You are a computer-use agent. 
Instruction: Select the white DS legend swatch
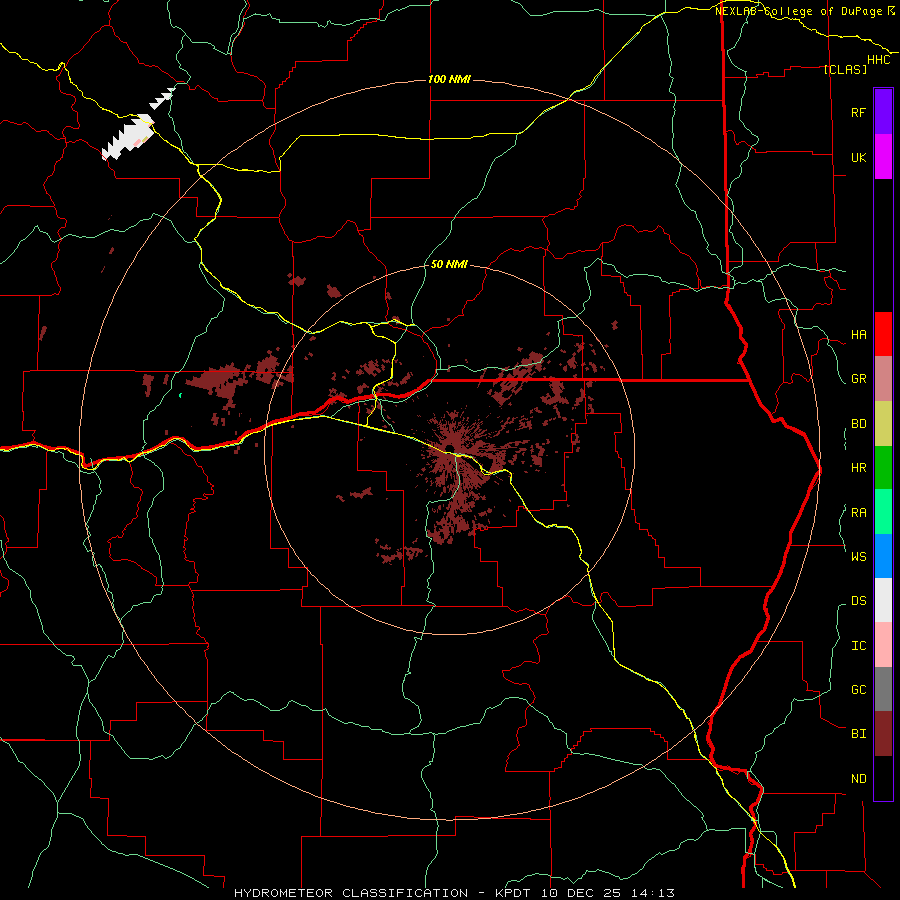point(883,600)
